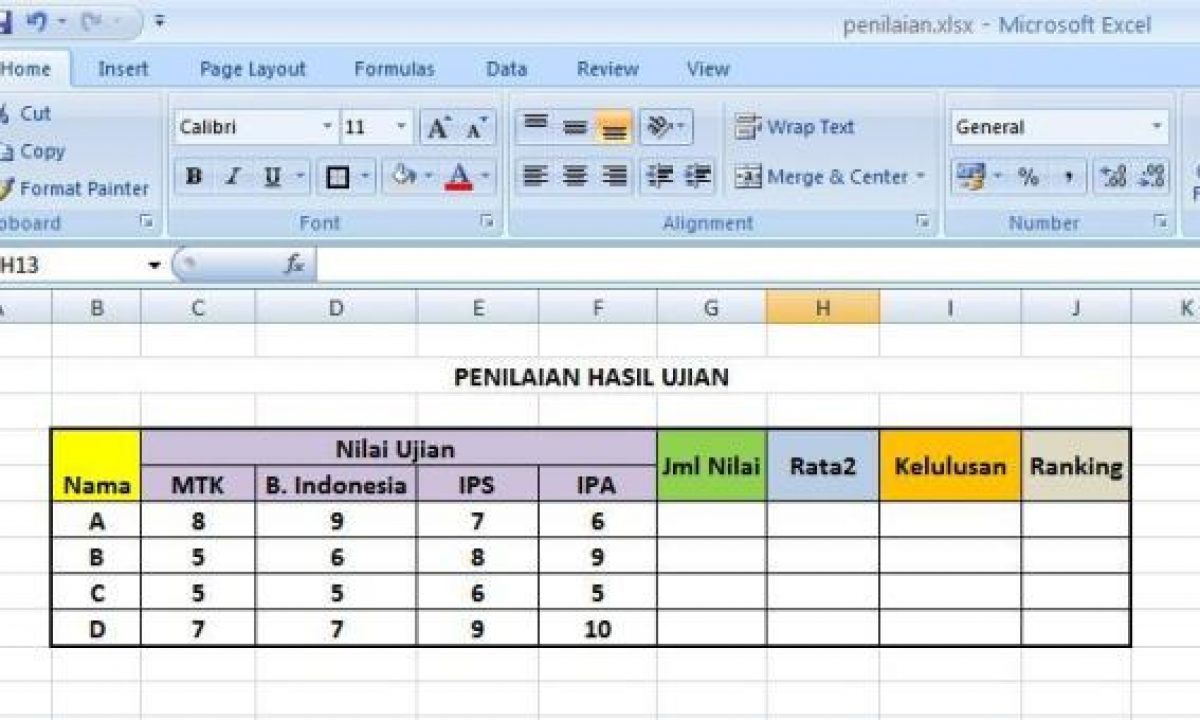Select the B. Indonesia header cell

pyautogui.click(x=336, y=485)
